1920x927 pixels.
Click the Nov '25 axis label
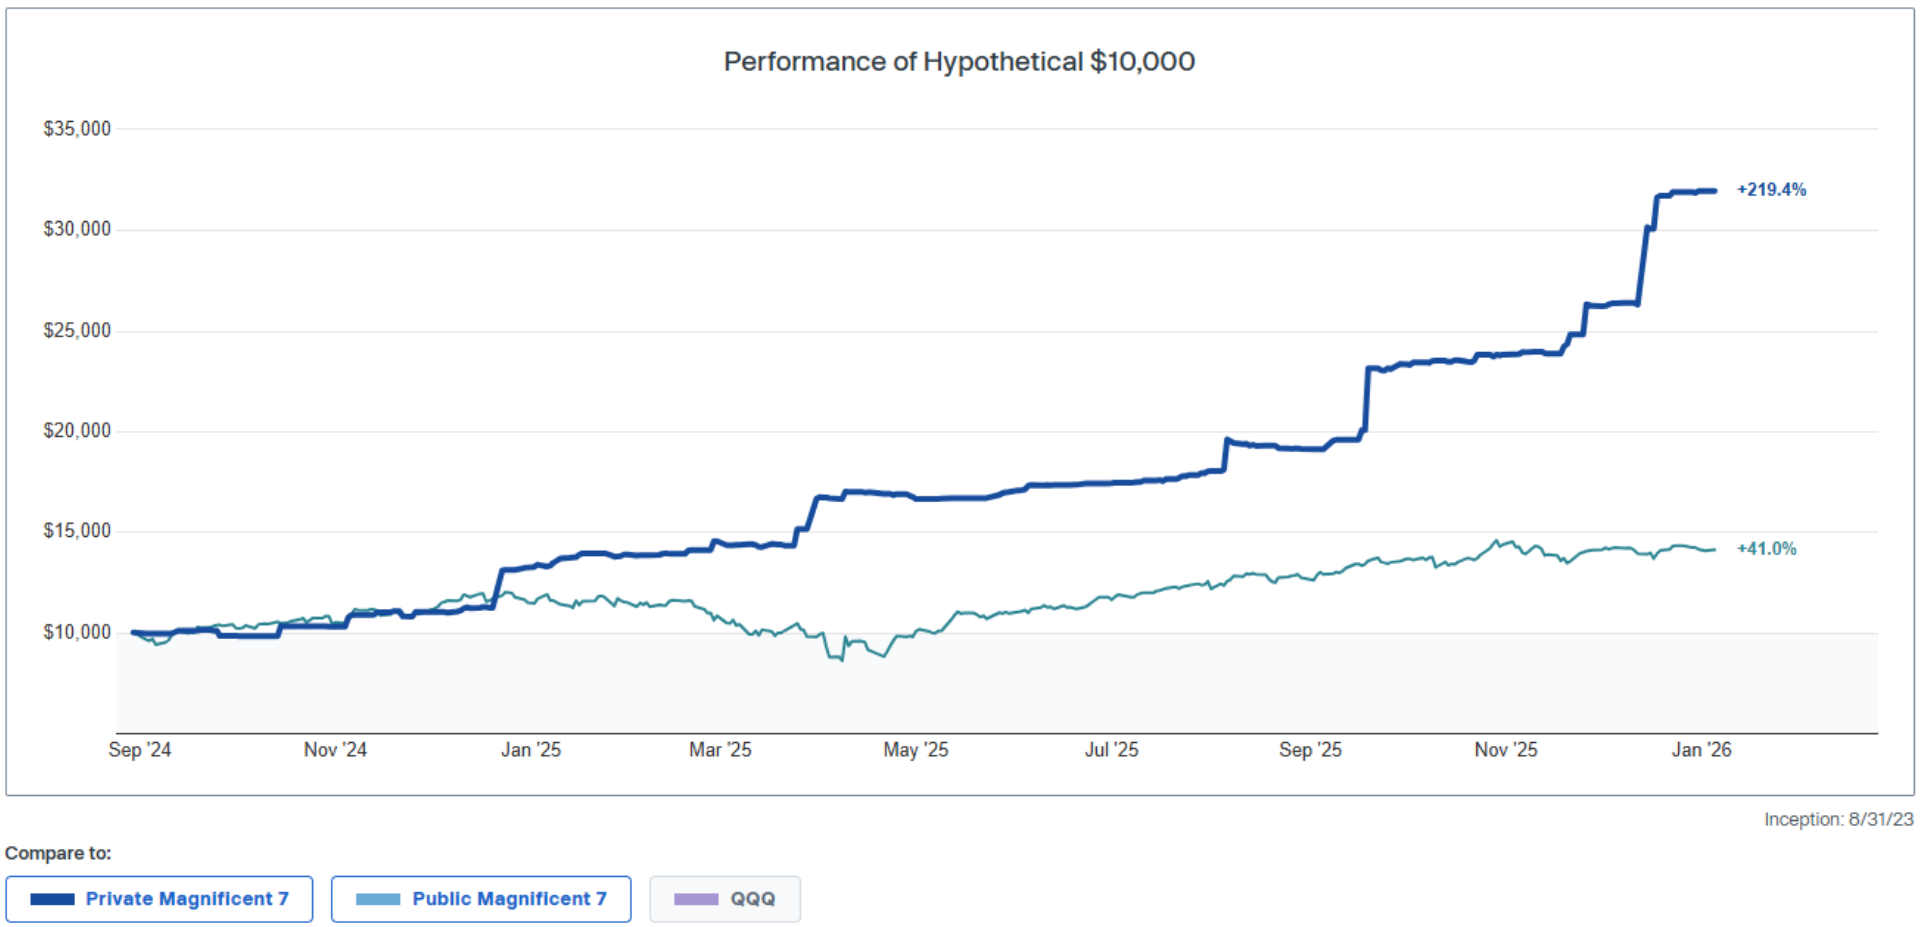(1506, 750)
